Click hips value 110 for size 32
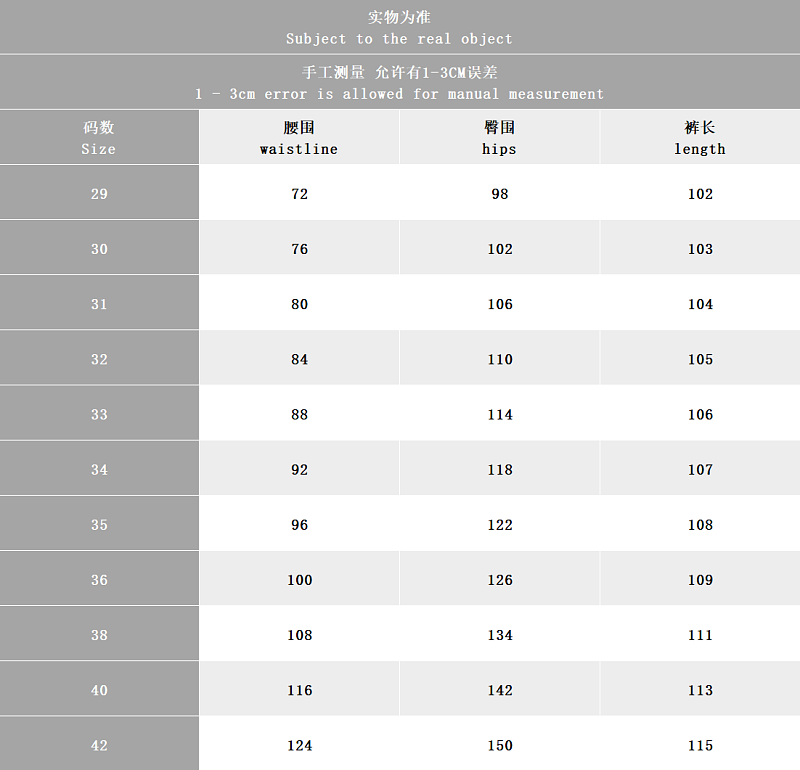The width and height of the screenshot is (800, 770). click(499, 358)
